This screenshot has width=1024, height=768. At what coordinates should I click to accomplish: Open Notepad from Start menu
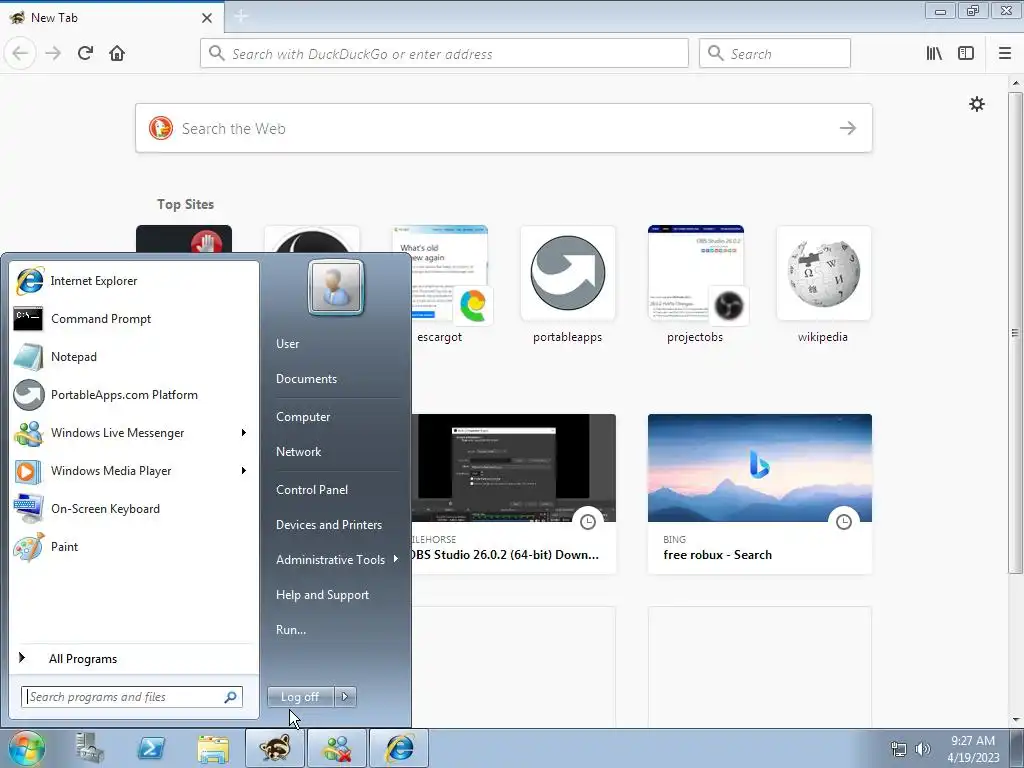(x=135, y=357)
